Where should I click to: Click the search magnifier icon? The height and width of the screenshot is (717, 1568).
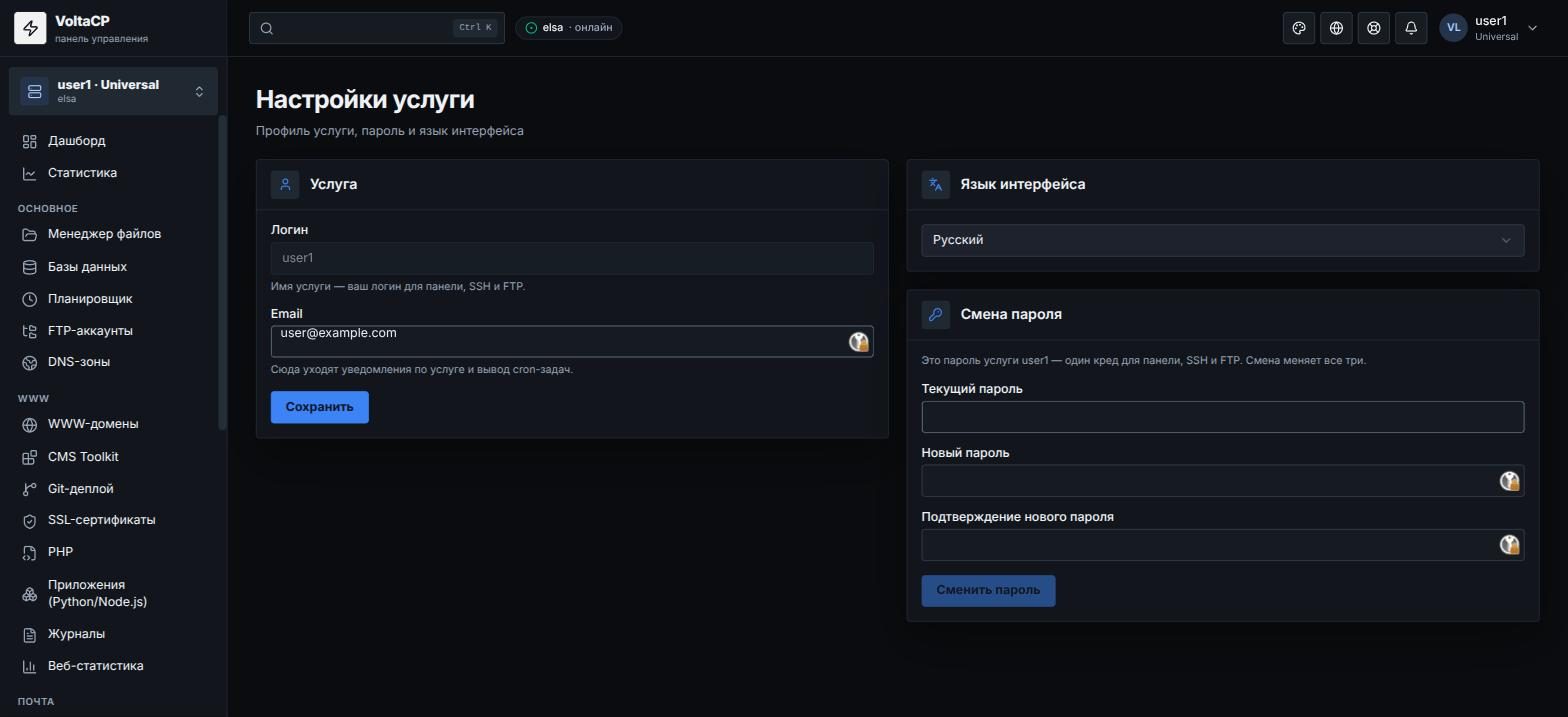[267, 28]
